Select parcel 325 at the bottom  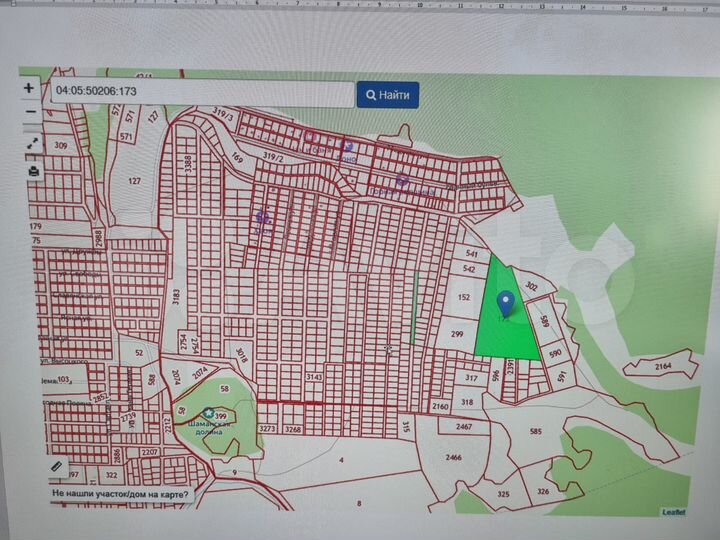click(x=503, y=494)
